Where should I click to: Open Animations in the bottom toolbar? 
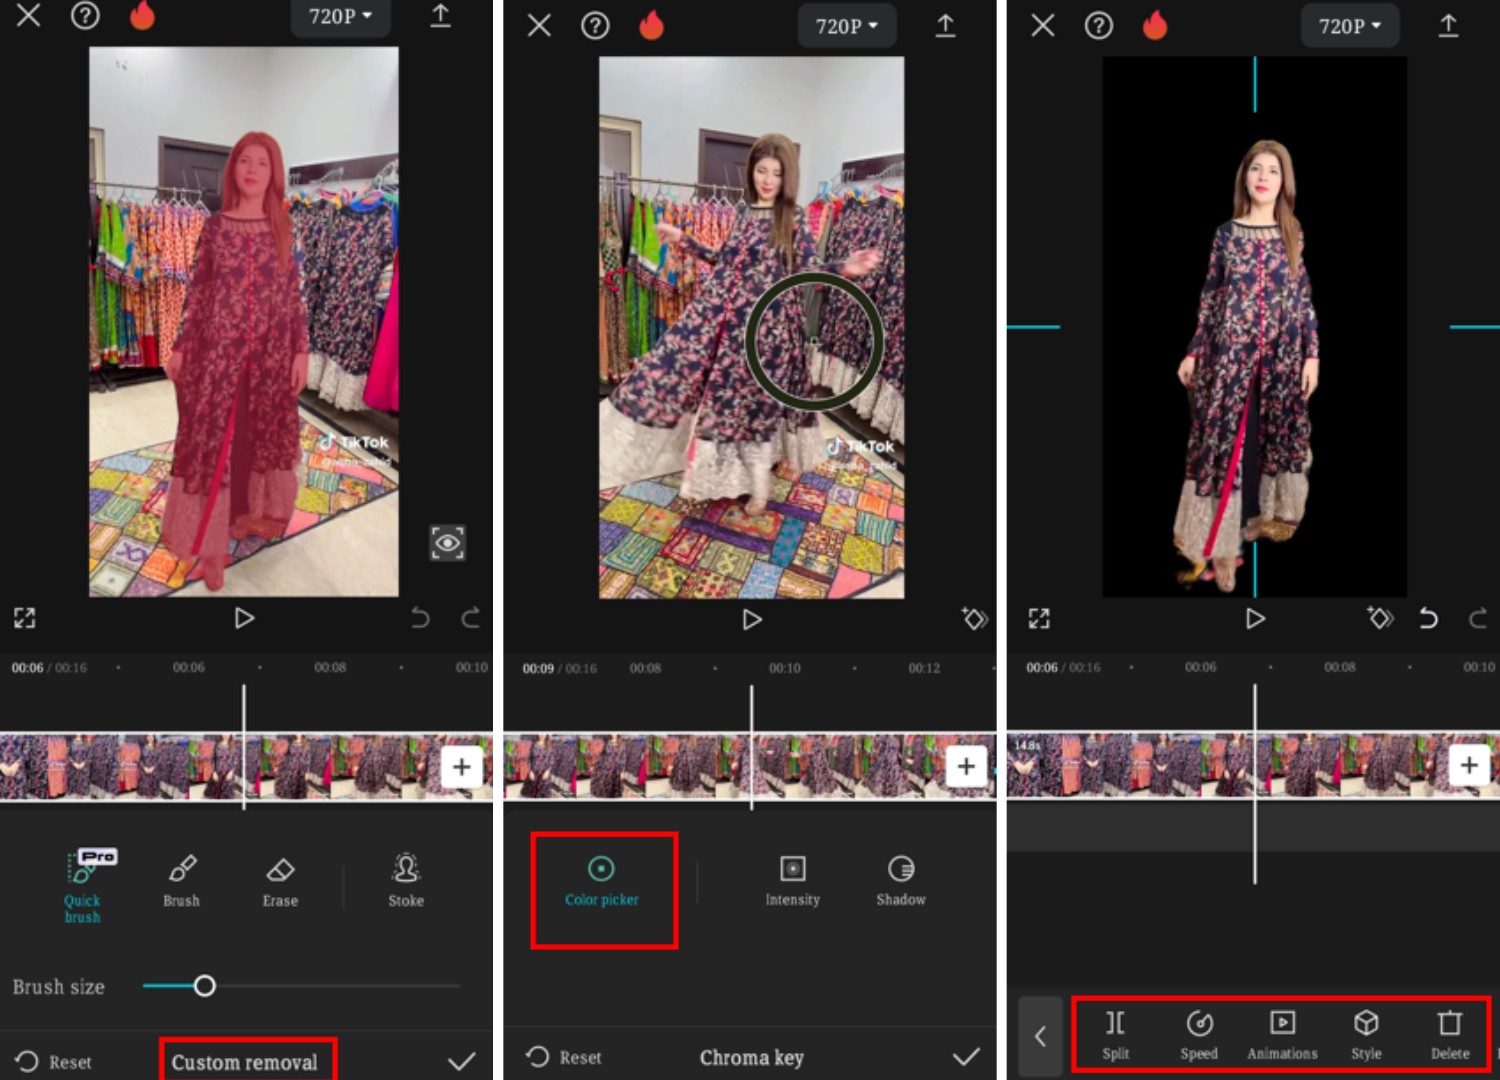click(x=1282, y=1035)
